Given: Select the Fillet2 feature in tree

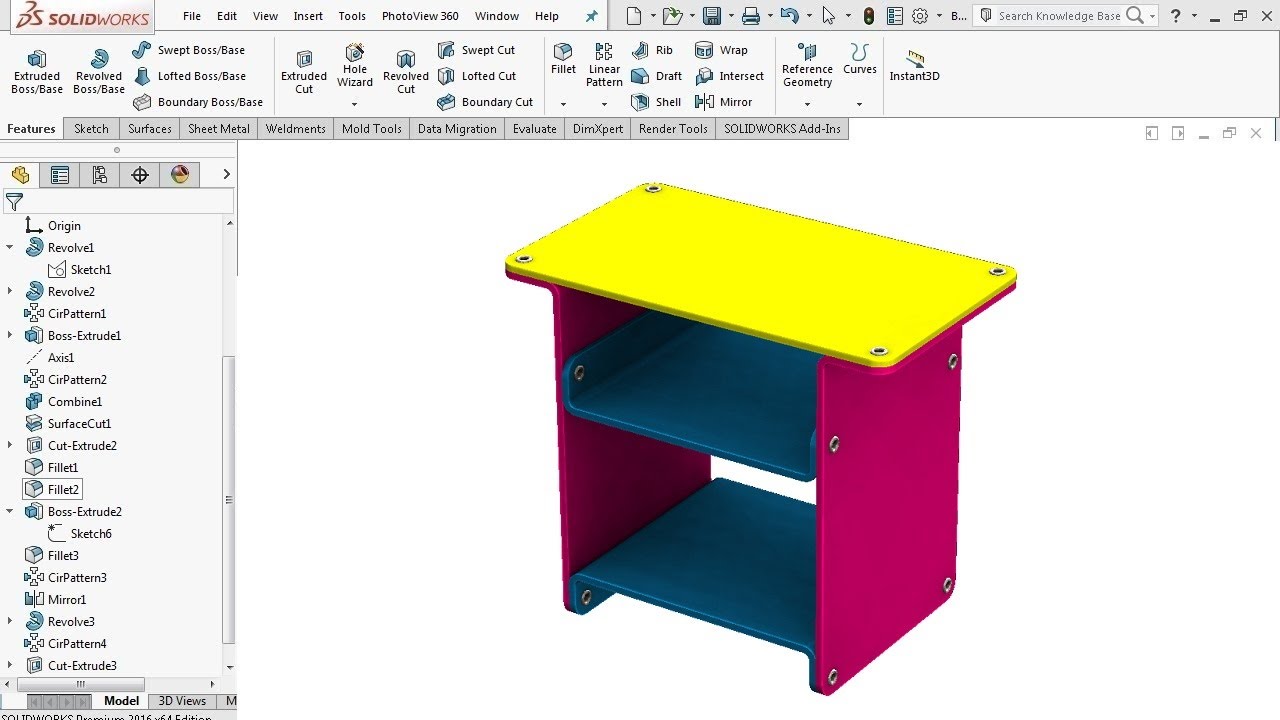Looking at the screenshot, I should 52,490.
